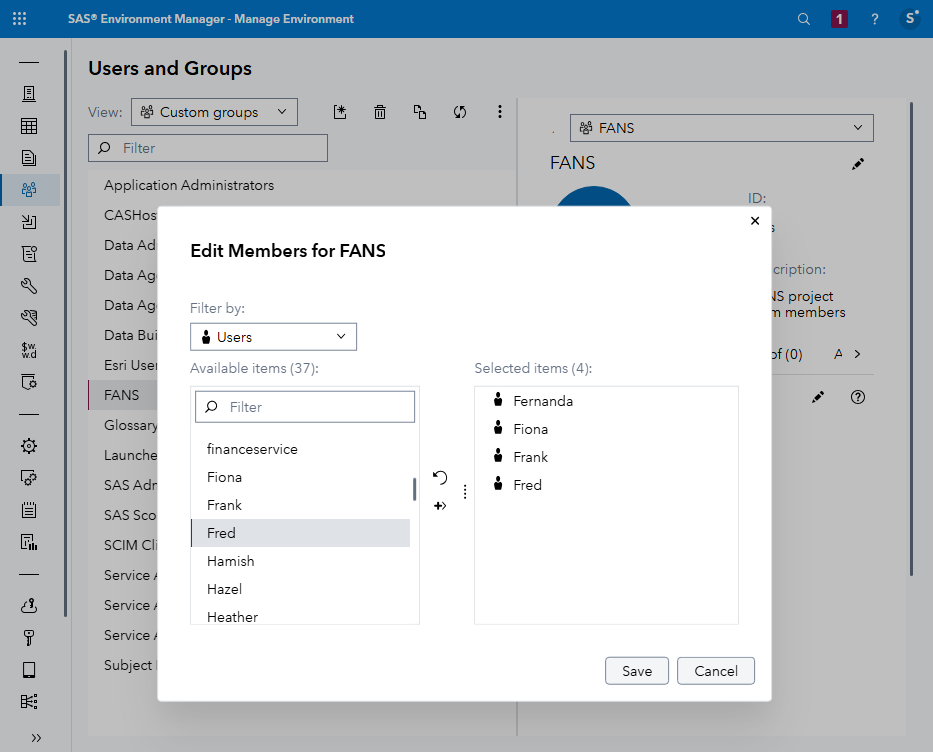Change the Filter by selection from Users
The image size is (933, 752).
pyautogui.click(x=273, y=337)
